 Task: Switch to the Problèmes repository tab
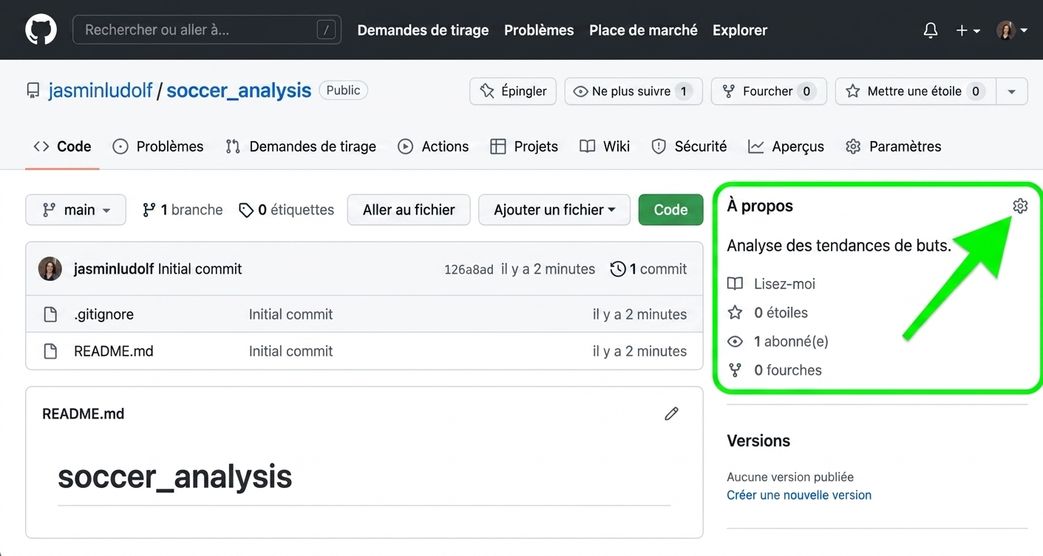158,146
